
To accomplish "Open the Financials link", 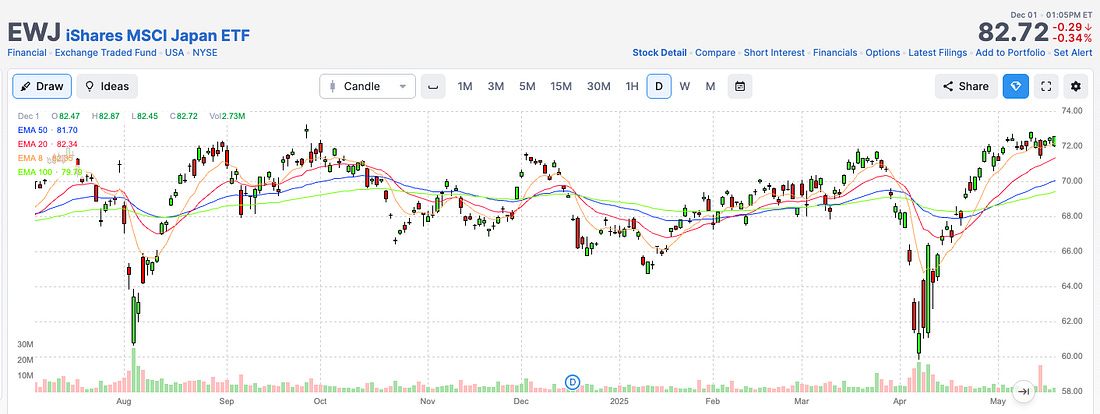I will click(835, 53).
